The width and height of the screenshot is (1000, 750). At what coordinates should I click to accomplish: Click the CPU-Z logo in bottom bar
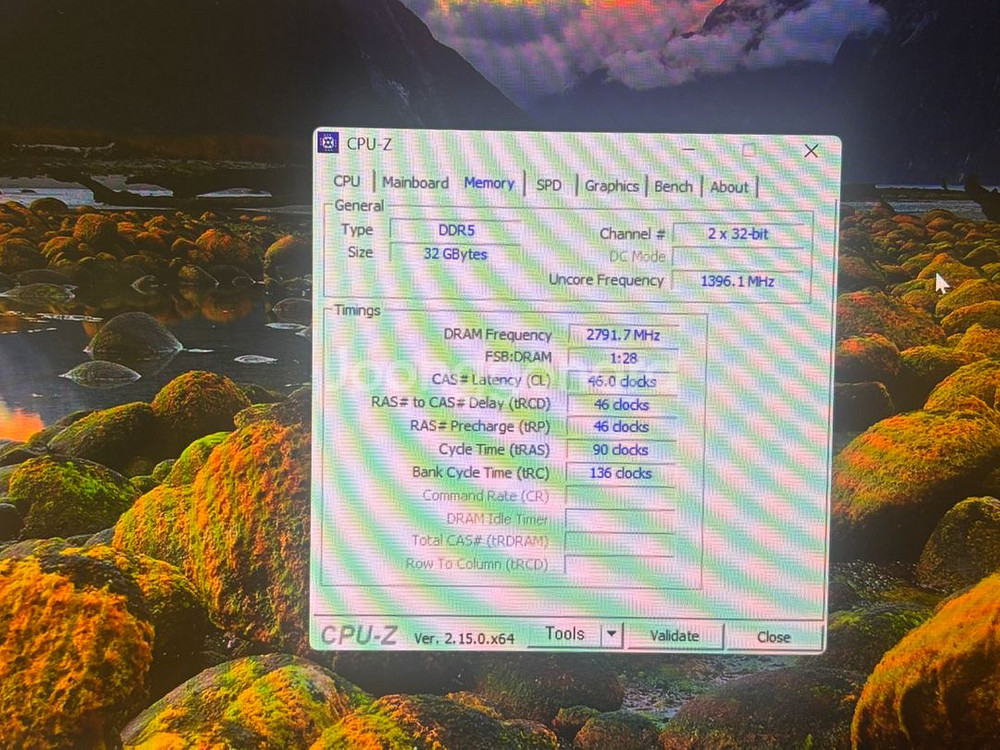coord(359,635)
